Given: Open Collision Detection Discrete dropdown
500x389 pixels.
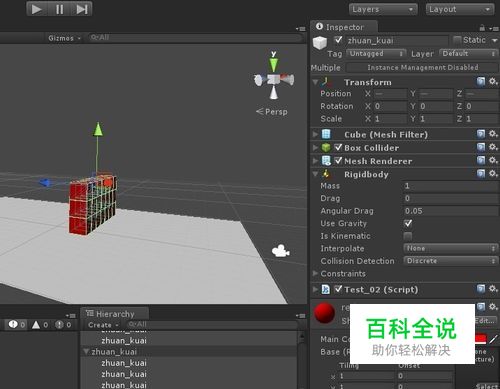Looking at the screenshot, I should coord(451,261).
